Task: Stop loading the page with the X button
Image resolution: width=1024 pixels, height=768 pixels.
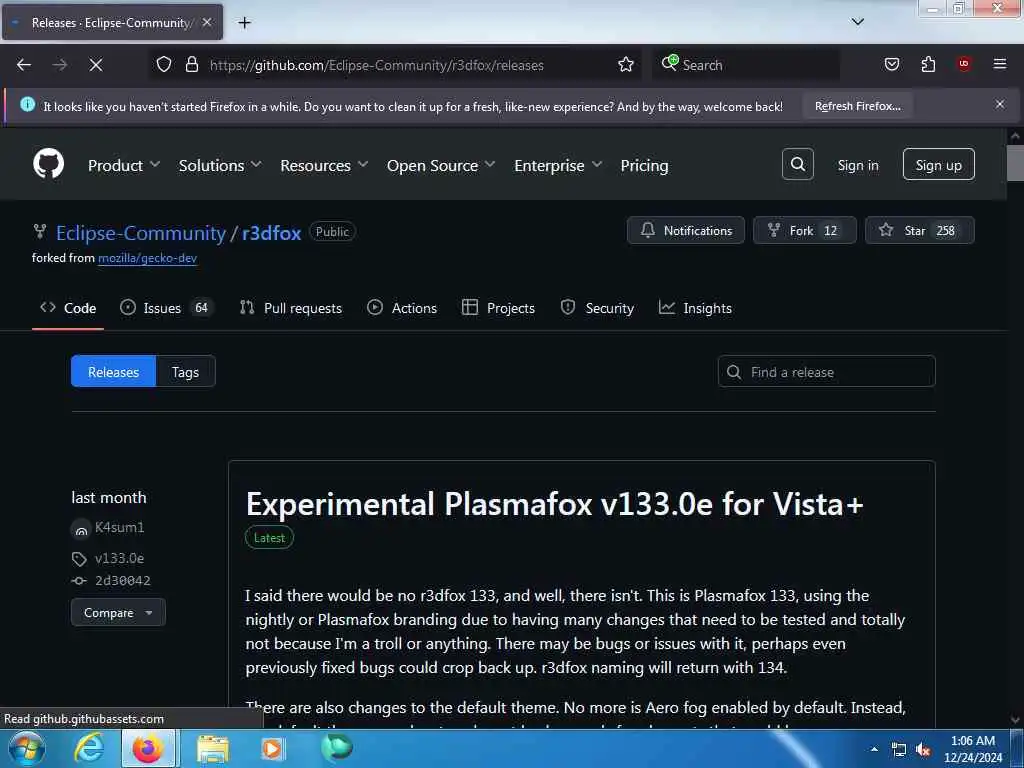Action: tap(96, 65)
